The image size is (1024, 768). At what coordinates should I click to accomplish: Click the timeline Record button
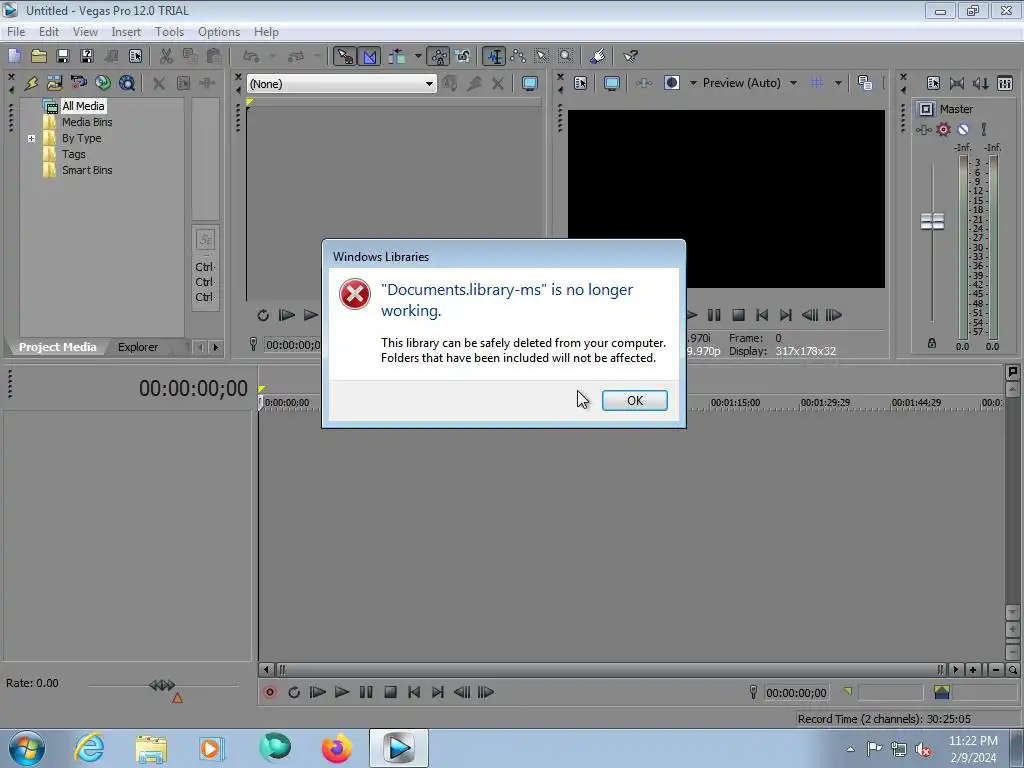270,692
